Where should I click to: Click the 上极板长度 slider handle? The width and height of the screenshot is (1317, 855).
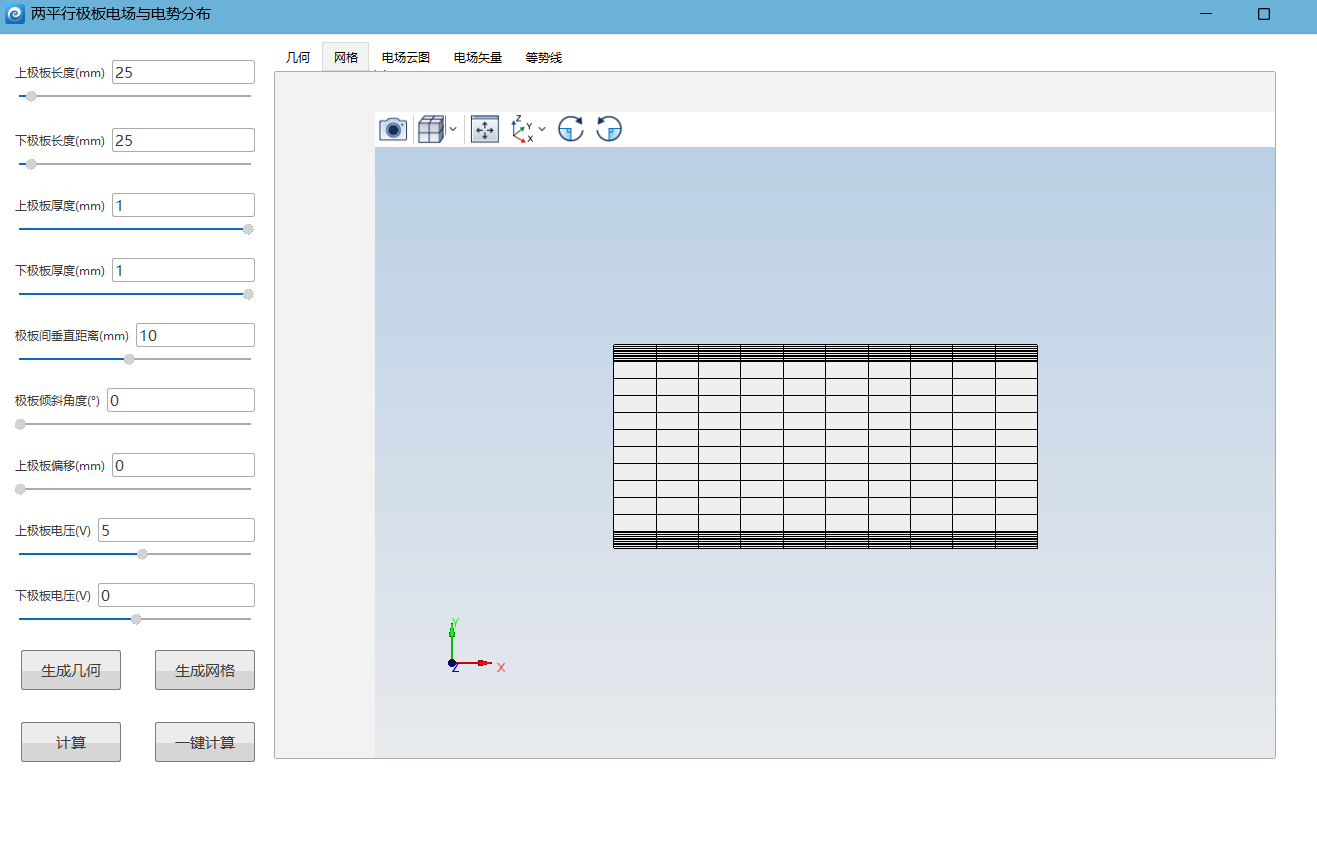[x=31, y=96]
